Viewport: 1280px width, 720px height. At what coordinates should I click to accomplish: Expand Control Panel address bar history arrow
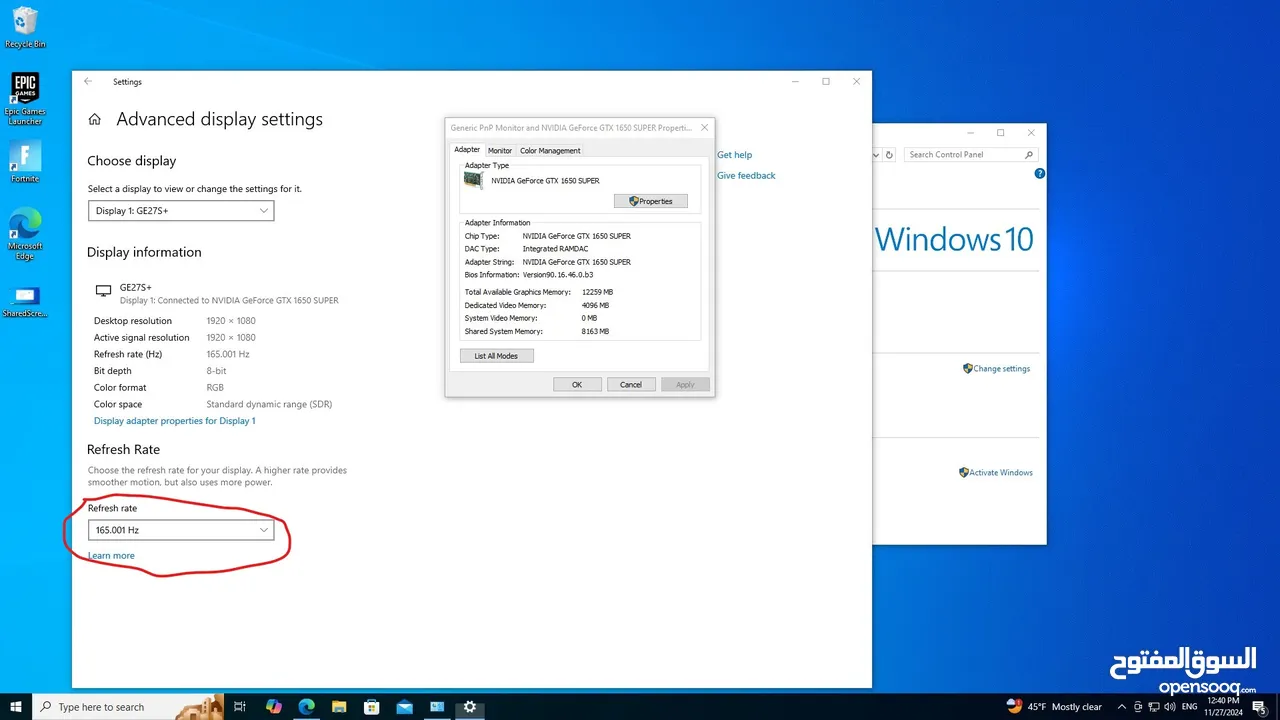point(877,155)
